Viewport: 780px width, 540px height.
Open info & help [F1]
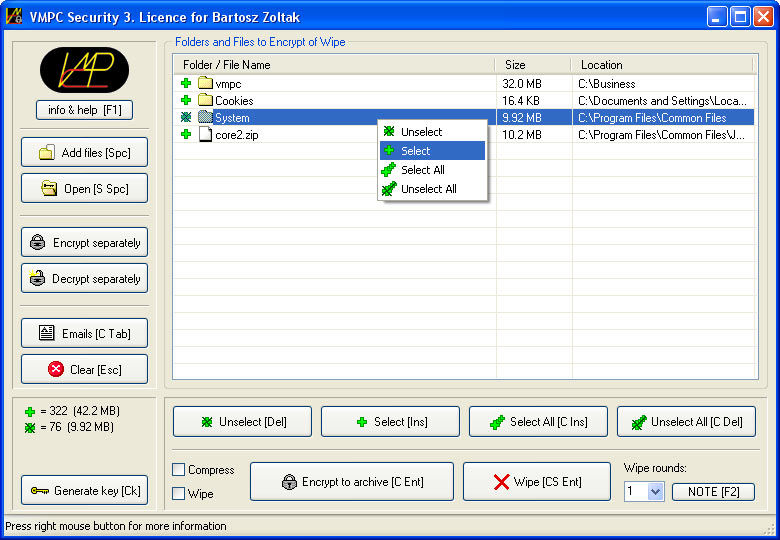pyautogui.click(x=85, y=110)
